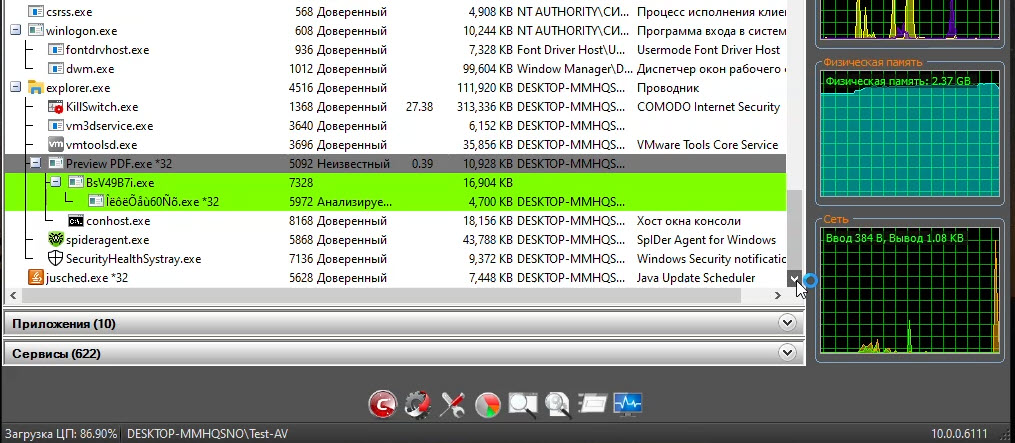The width and height of the screenshot is (1015, 443).
Task: Click the 'Неизвестный' rating of Preview PDF.exe
Action: [x=353, y=163]
